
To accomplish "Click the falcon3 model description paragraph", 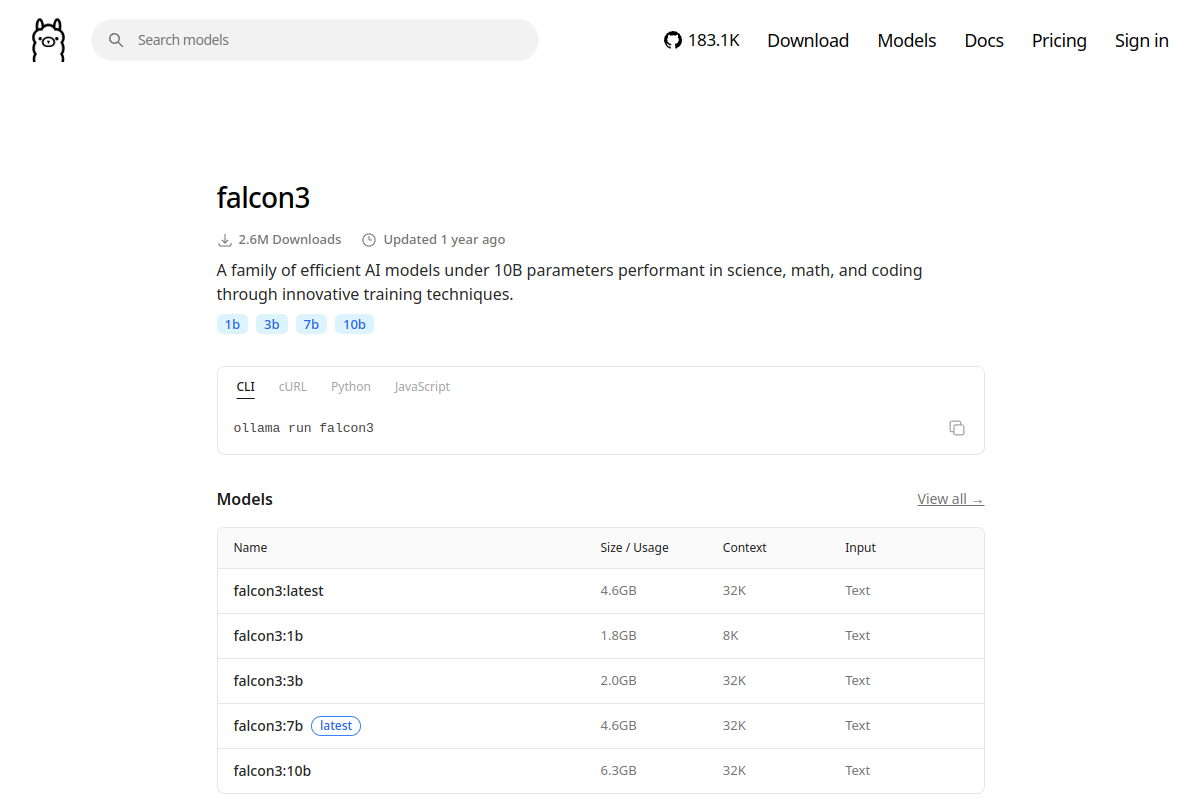I will tap(569, 283).
